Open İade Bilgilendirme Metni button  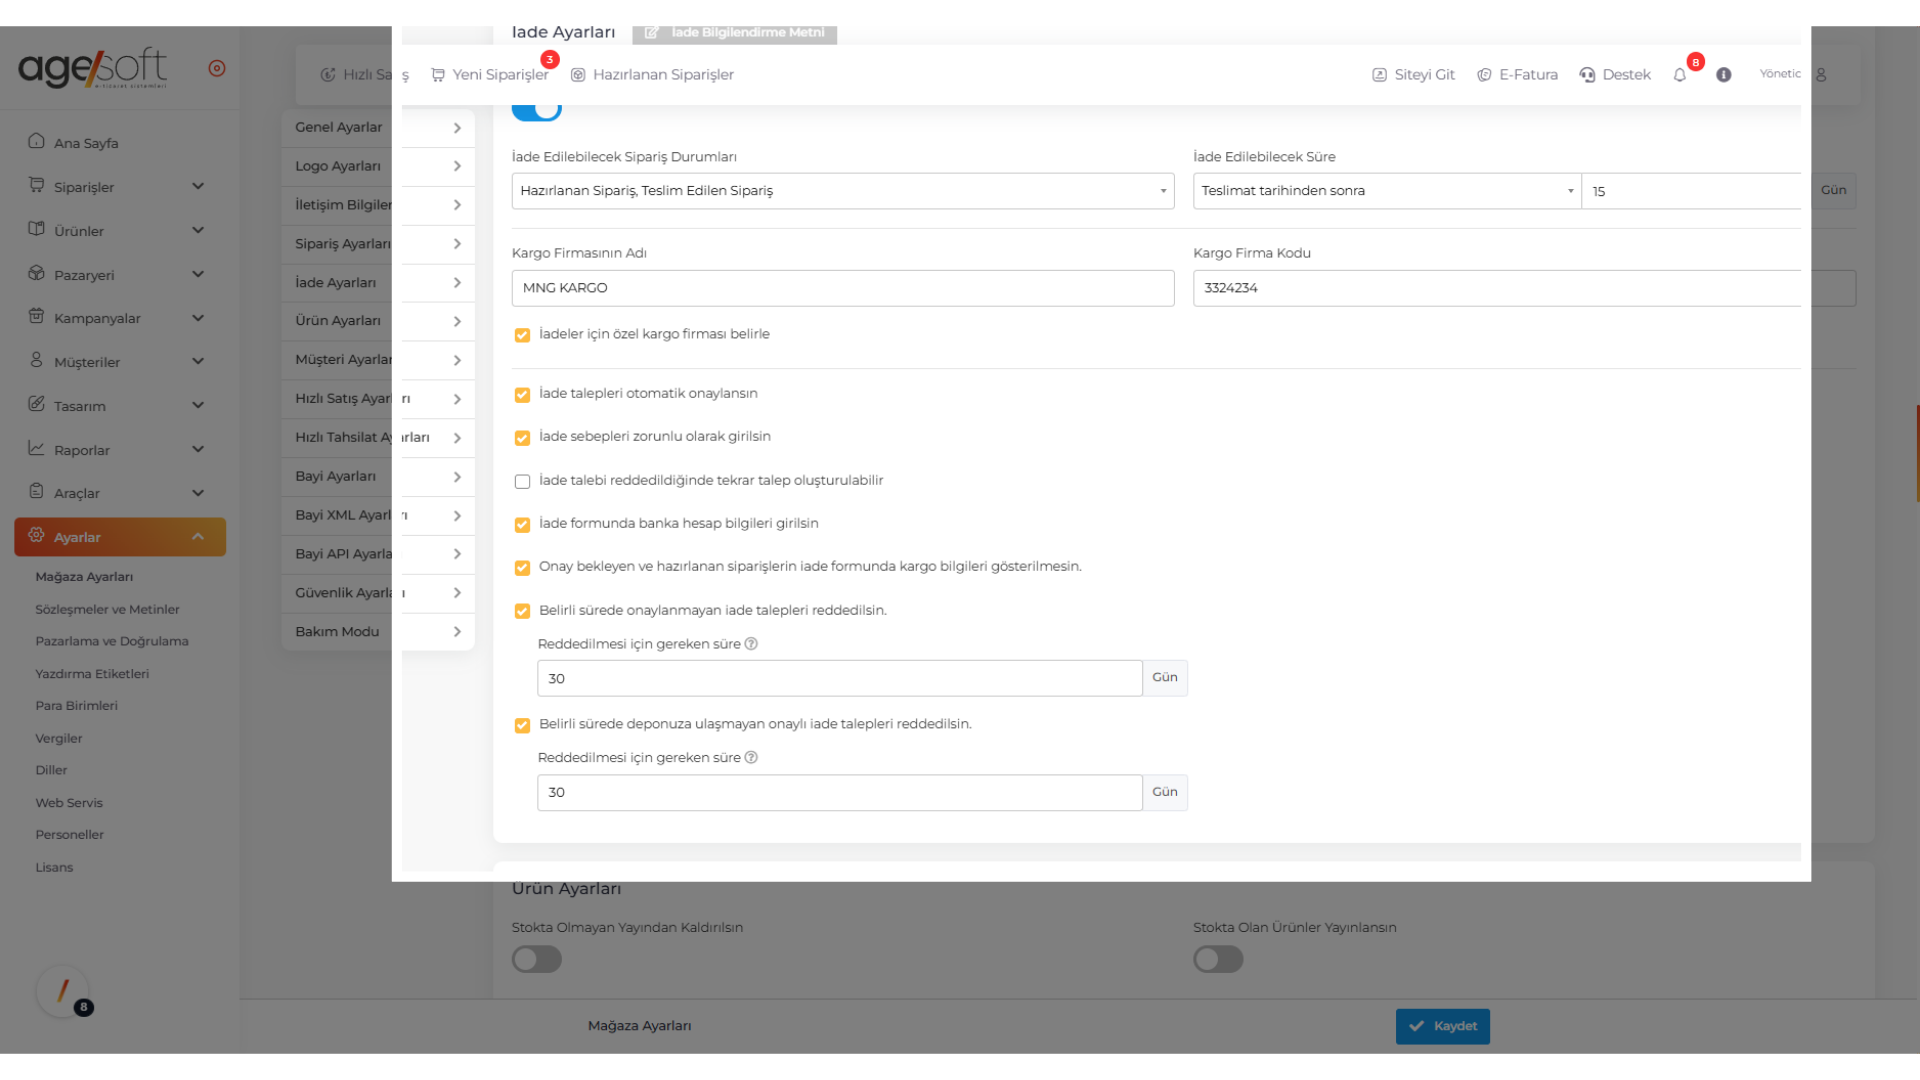point(735,33)
